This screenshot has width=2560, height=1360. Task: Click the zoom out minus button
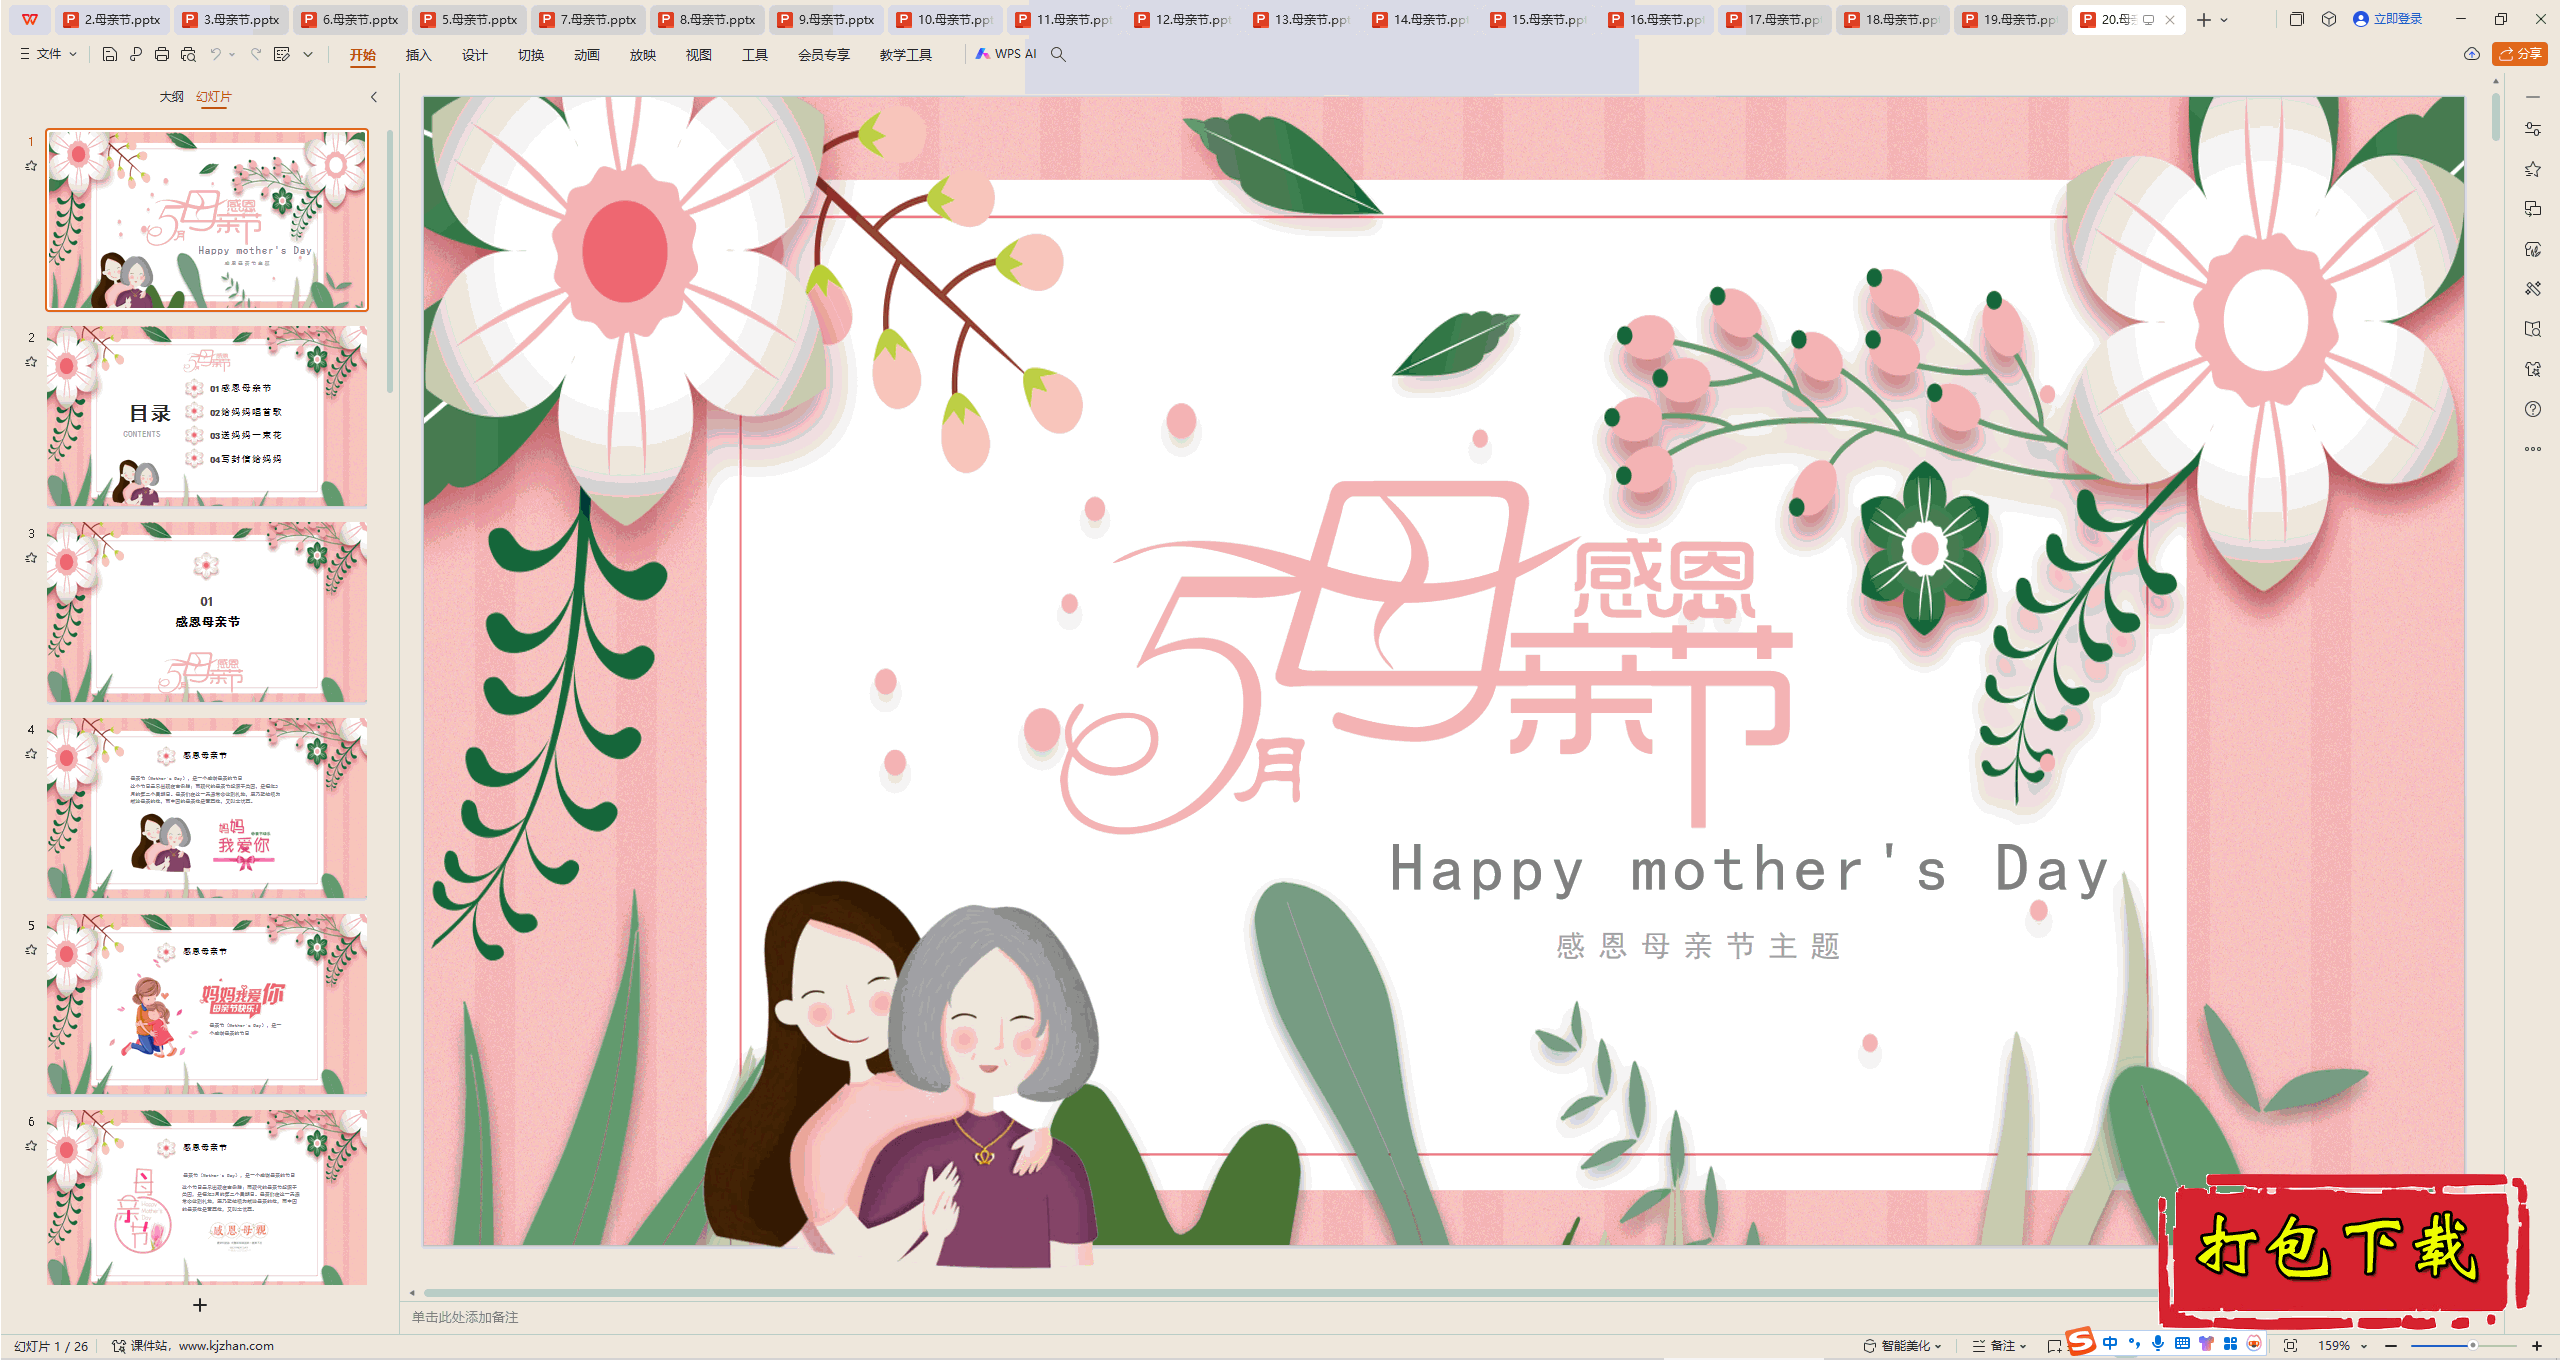point(2391,1346)
